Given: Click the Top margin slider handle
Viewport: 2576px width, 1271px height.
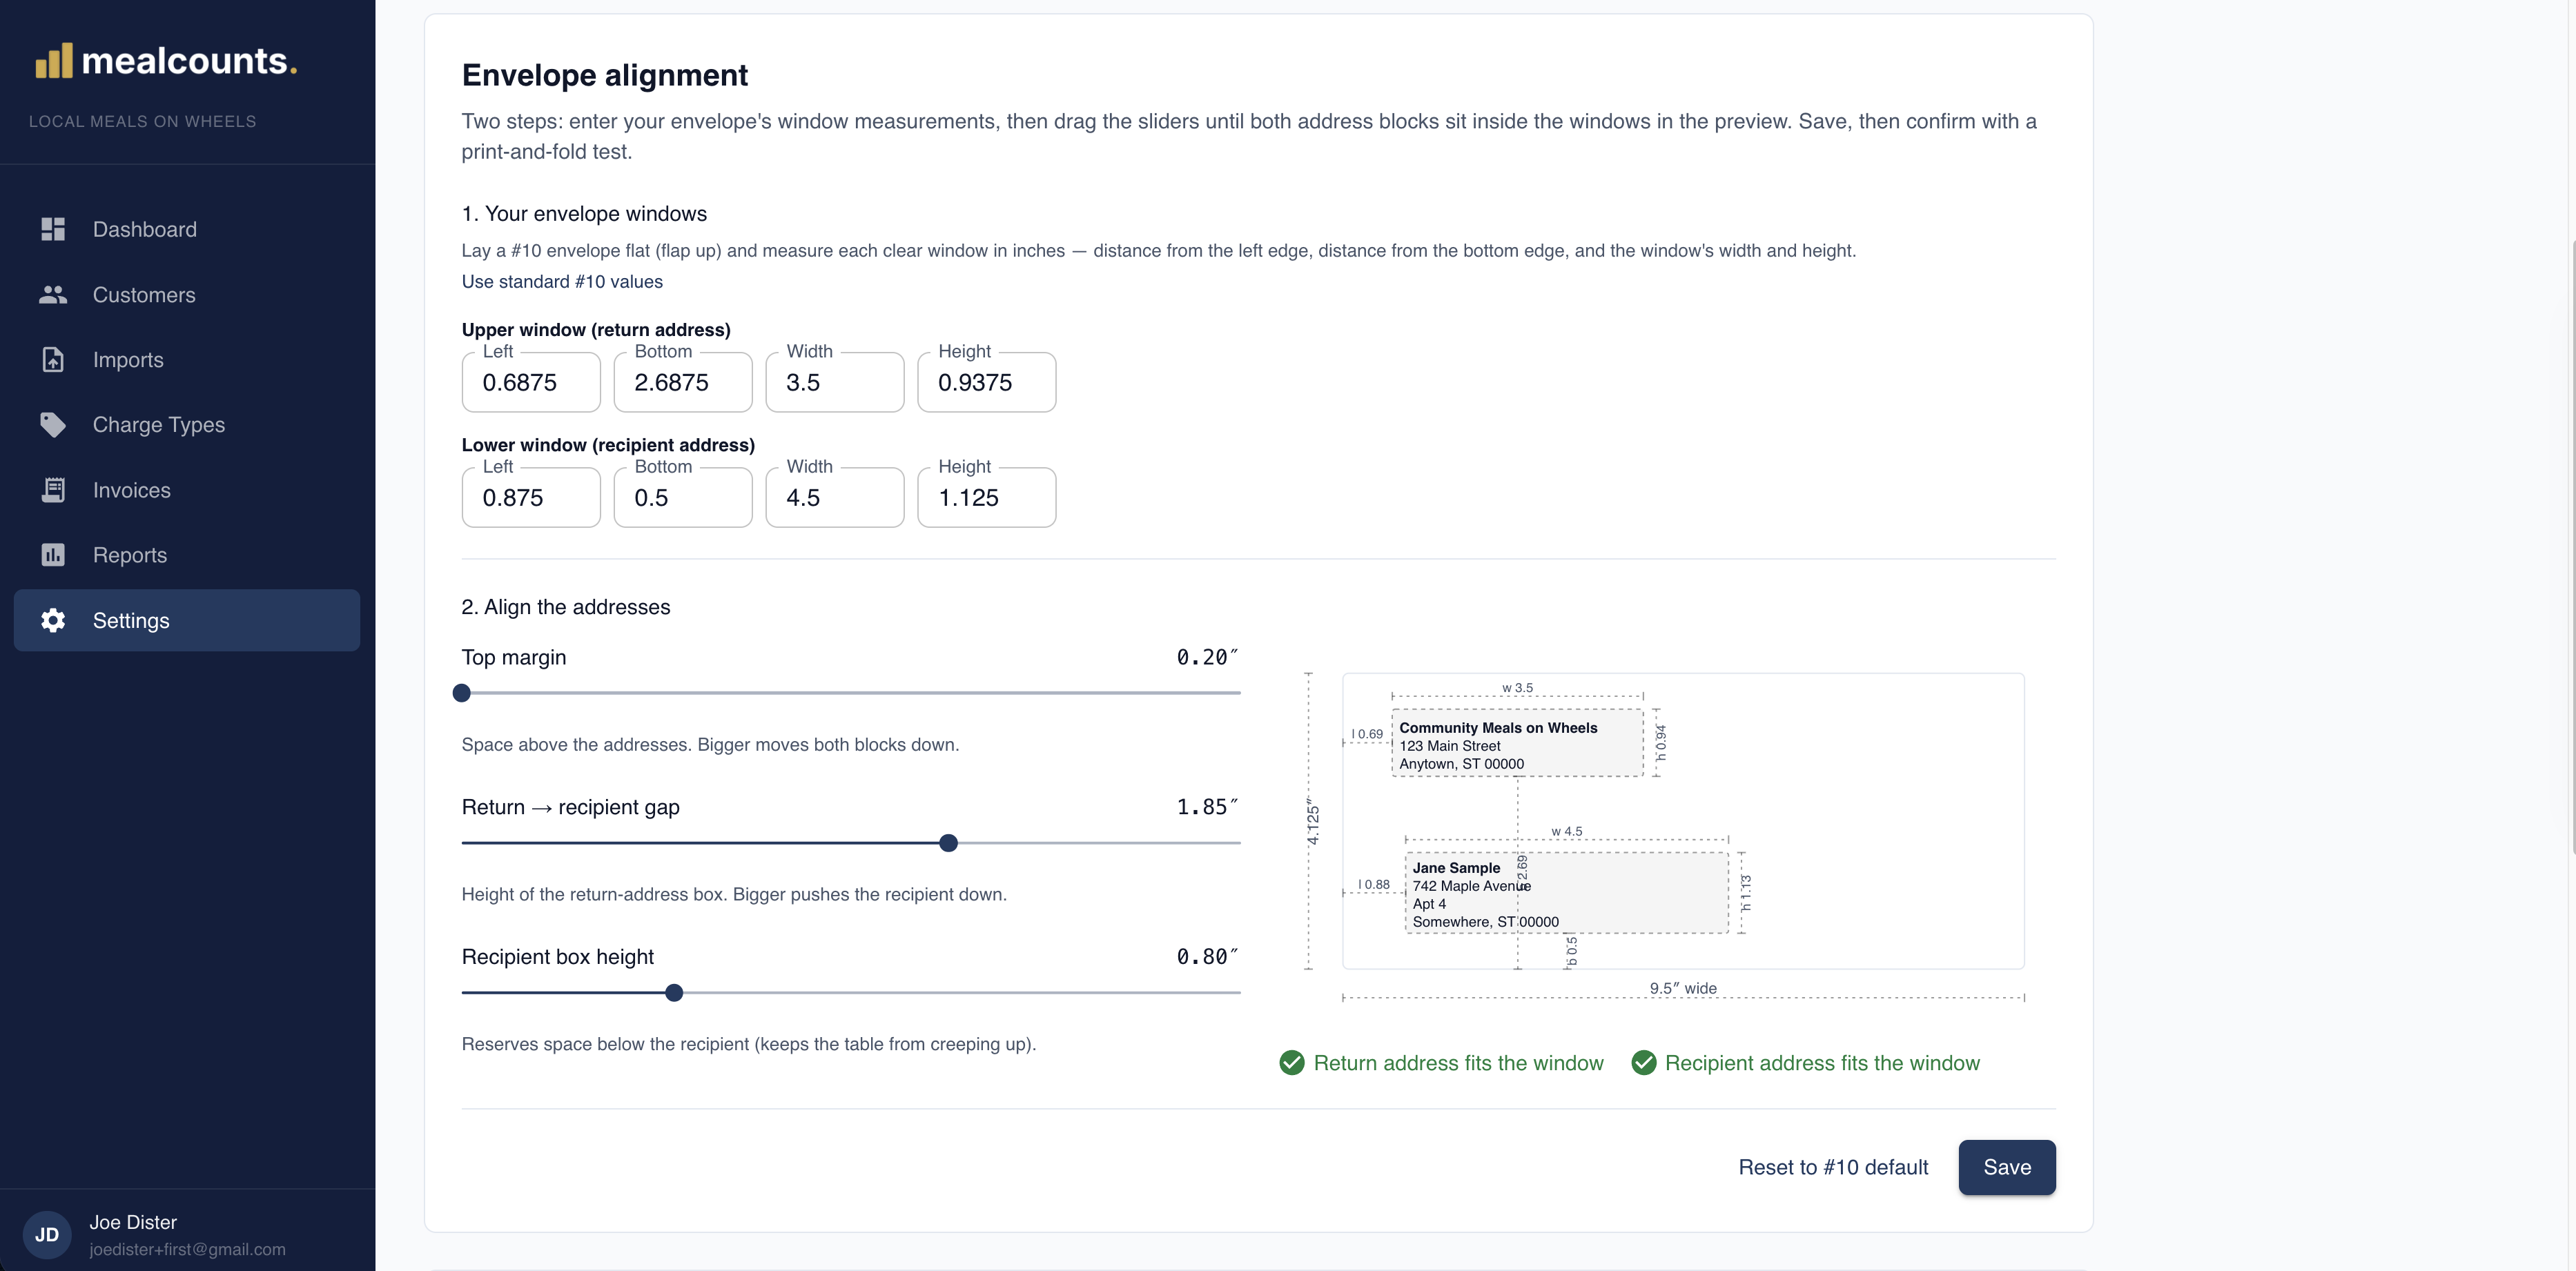Looking at the screenshot, I should [461, 692].
